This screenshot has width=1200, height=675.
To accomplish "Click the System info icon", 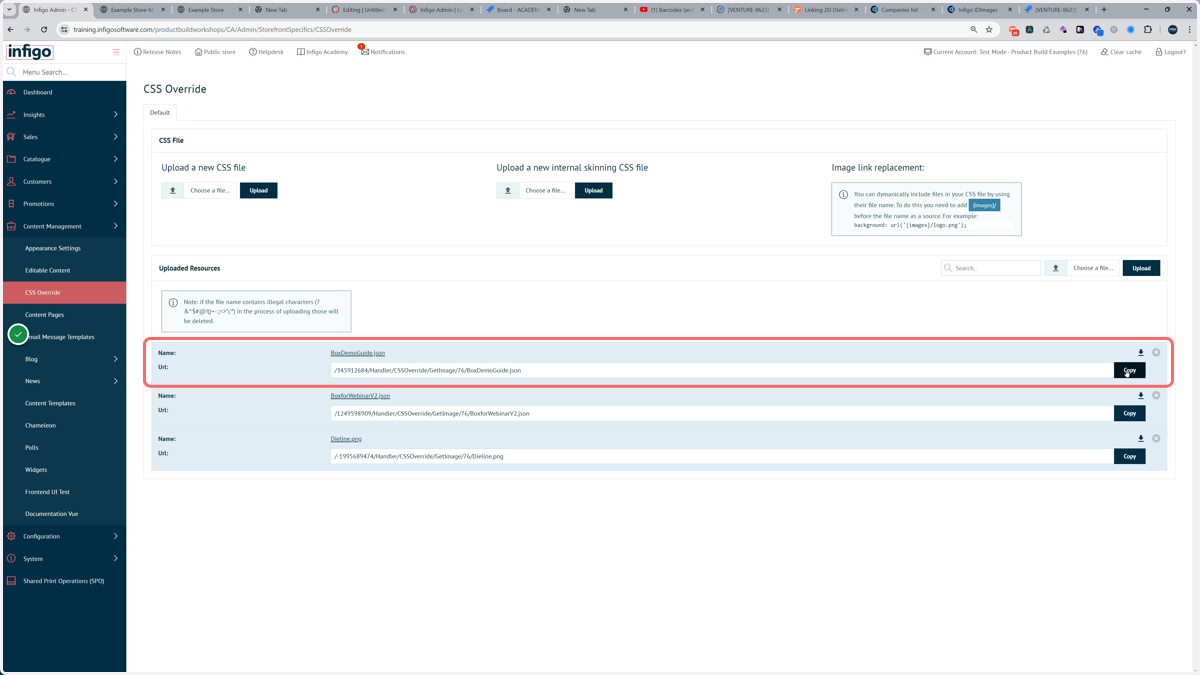I will [x=12, y=559].
